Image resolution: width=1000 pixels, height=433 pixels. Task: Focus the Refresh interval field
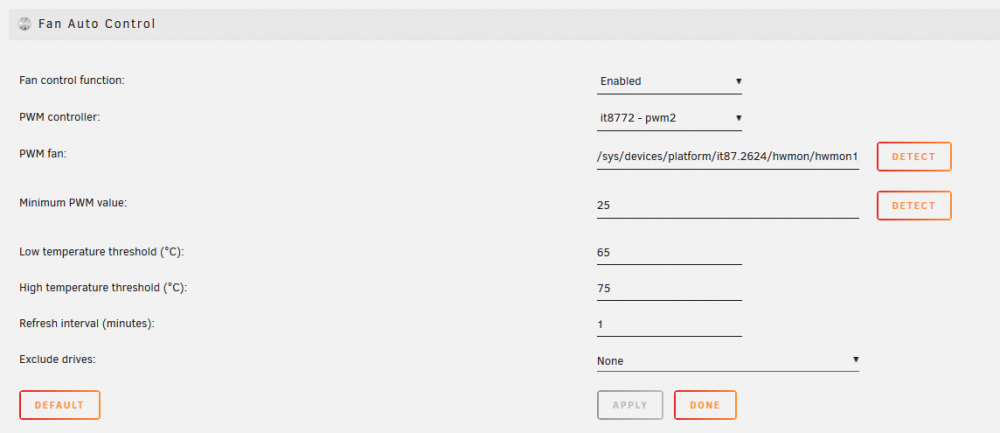coord(669,325)
